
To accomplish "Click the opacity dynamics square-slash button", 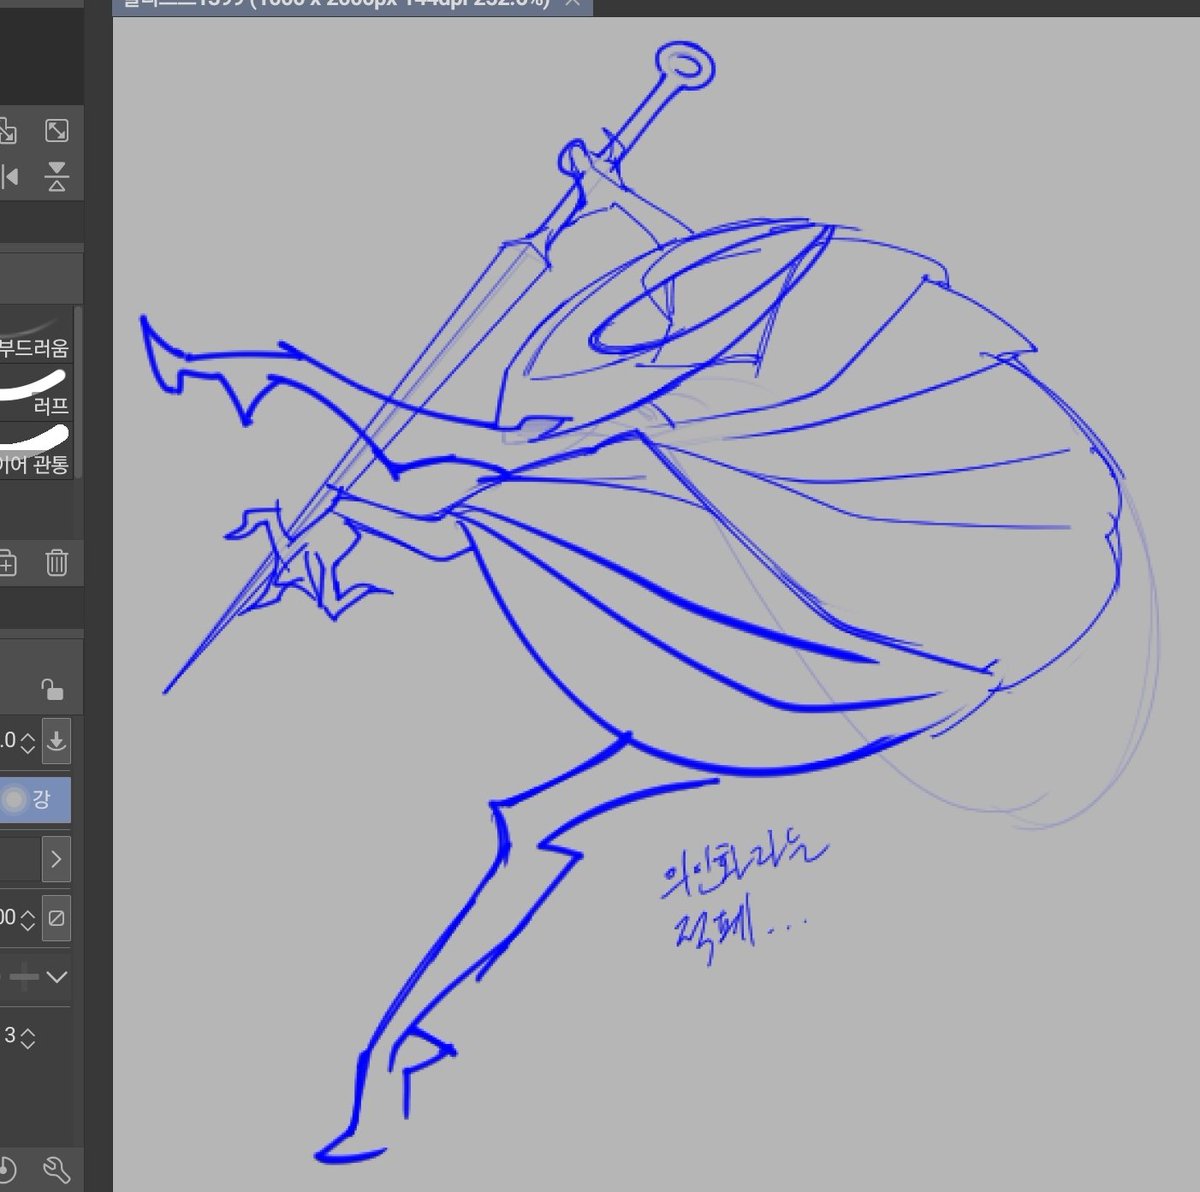I will click(x=57, y=918).
